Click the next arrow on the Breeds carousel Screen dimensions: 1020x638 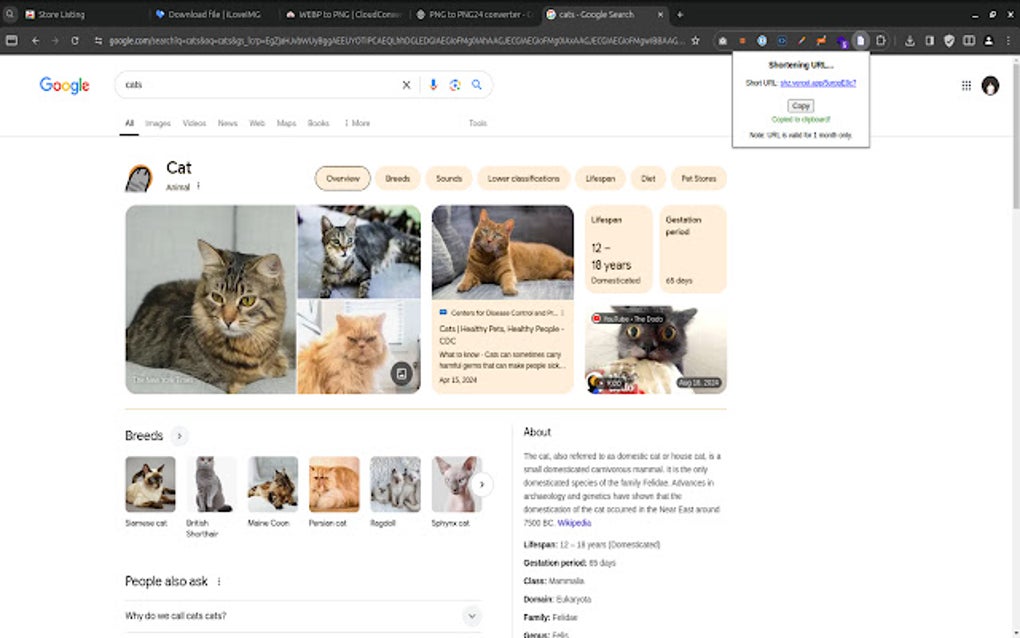tap(483, 484)
